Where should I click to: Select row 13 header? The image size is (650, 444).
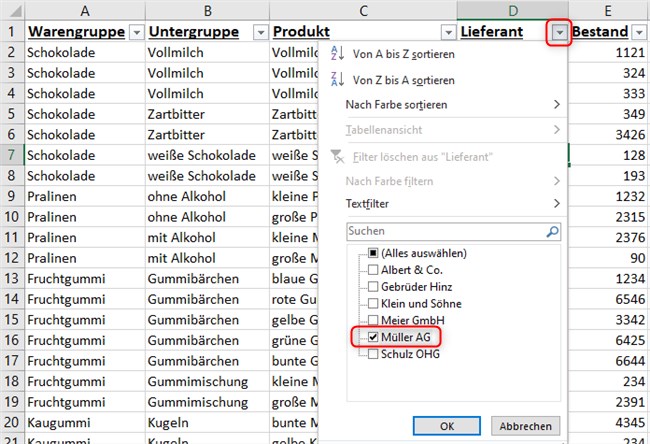(12, 279)
